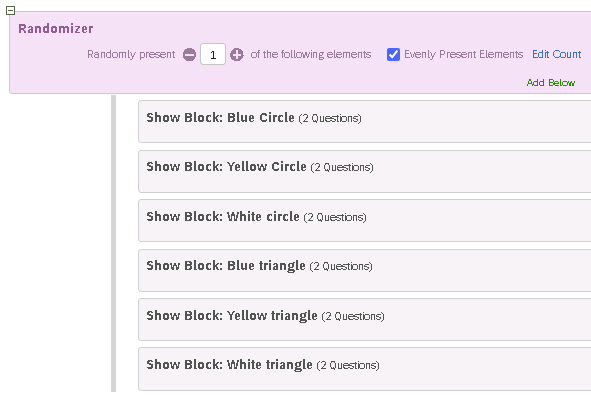This screenshot has width=591, height=403.
Task: Click the Randomly present label text
Action: point(131,54)
